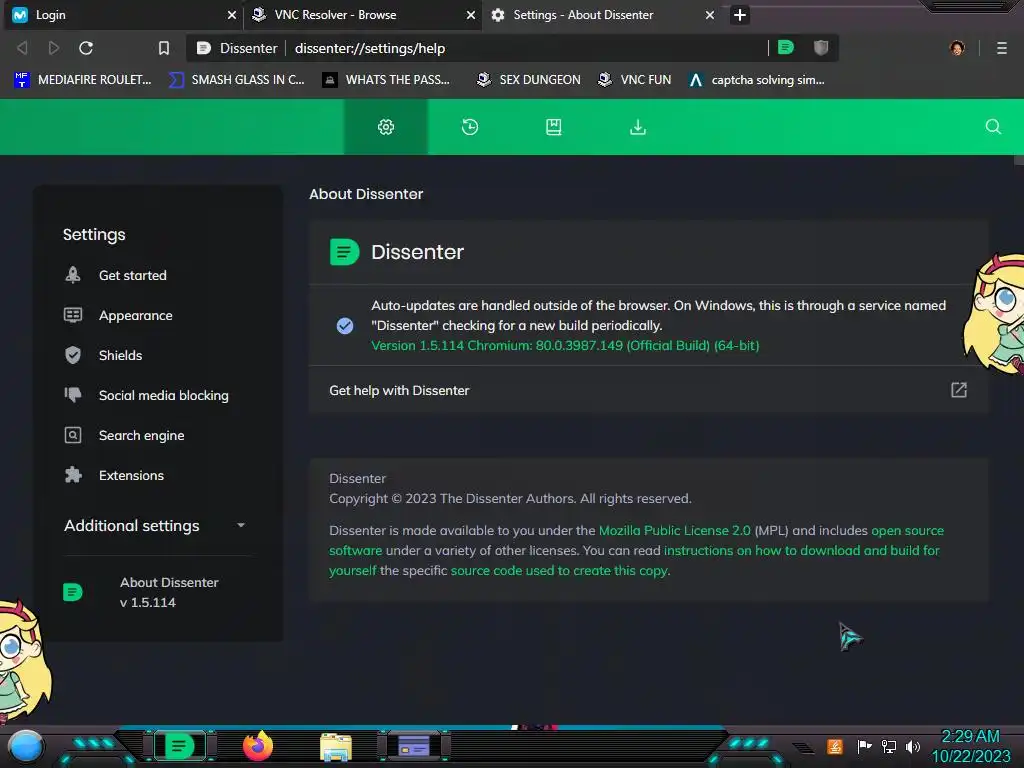Reload the page
Viewport: 1024px width, 768px height.
[86, 48]
